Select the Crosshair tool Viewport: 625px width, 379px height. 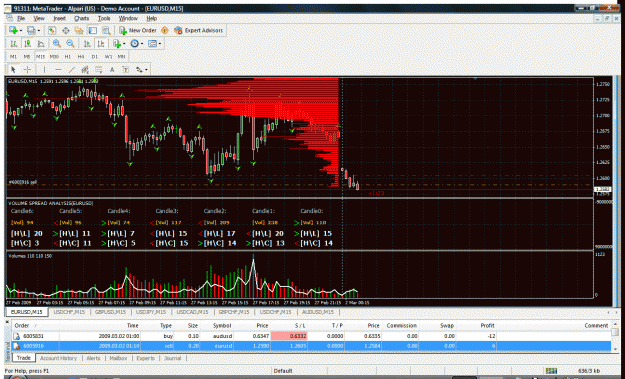point(27,70)
